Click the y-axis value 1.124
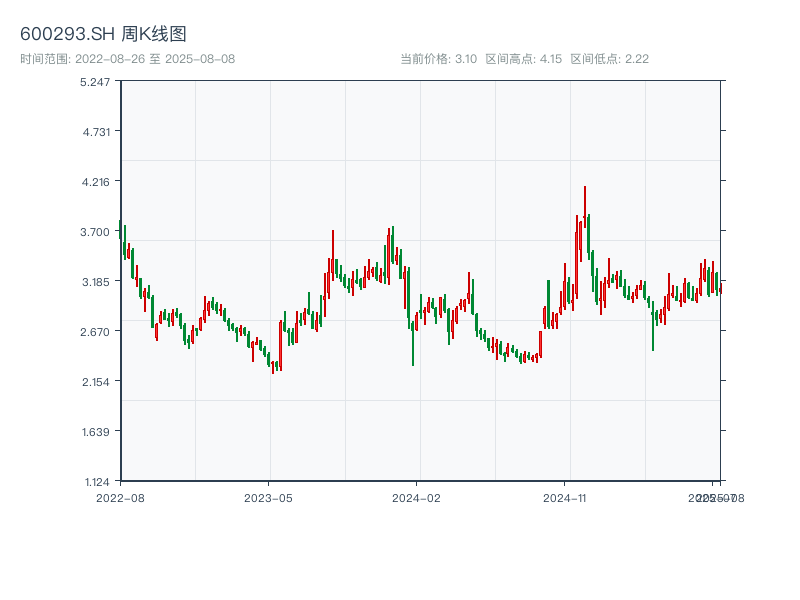Screen dimensions: 800x600 pyautogui.click(x=97, y=482)
